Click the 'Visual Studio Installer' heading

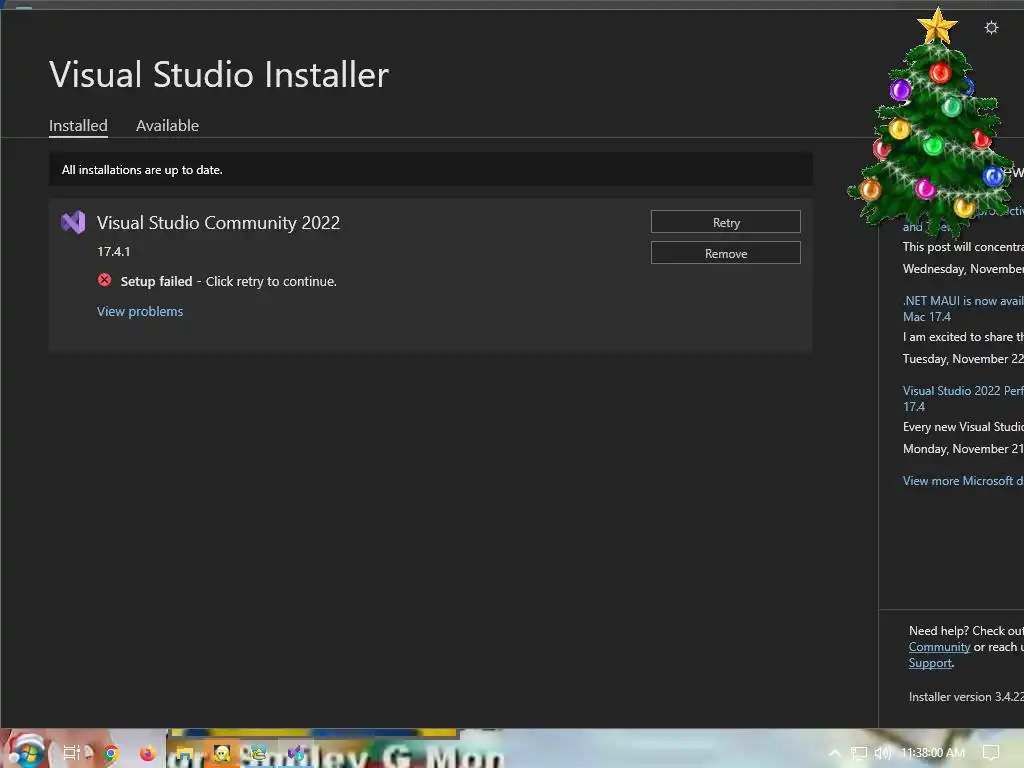(x=219, y=74)
